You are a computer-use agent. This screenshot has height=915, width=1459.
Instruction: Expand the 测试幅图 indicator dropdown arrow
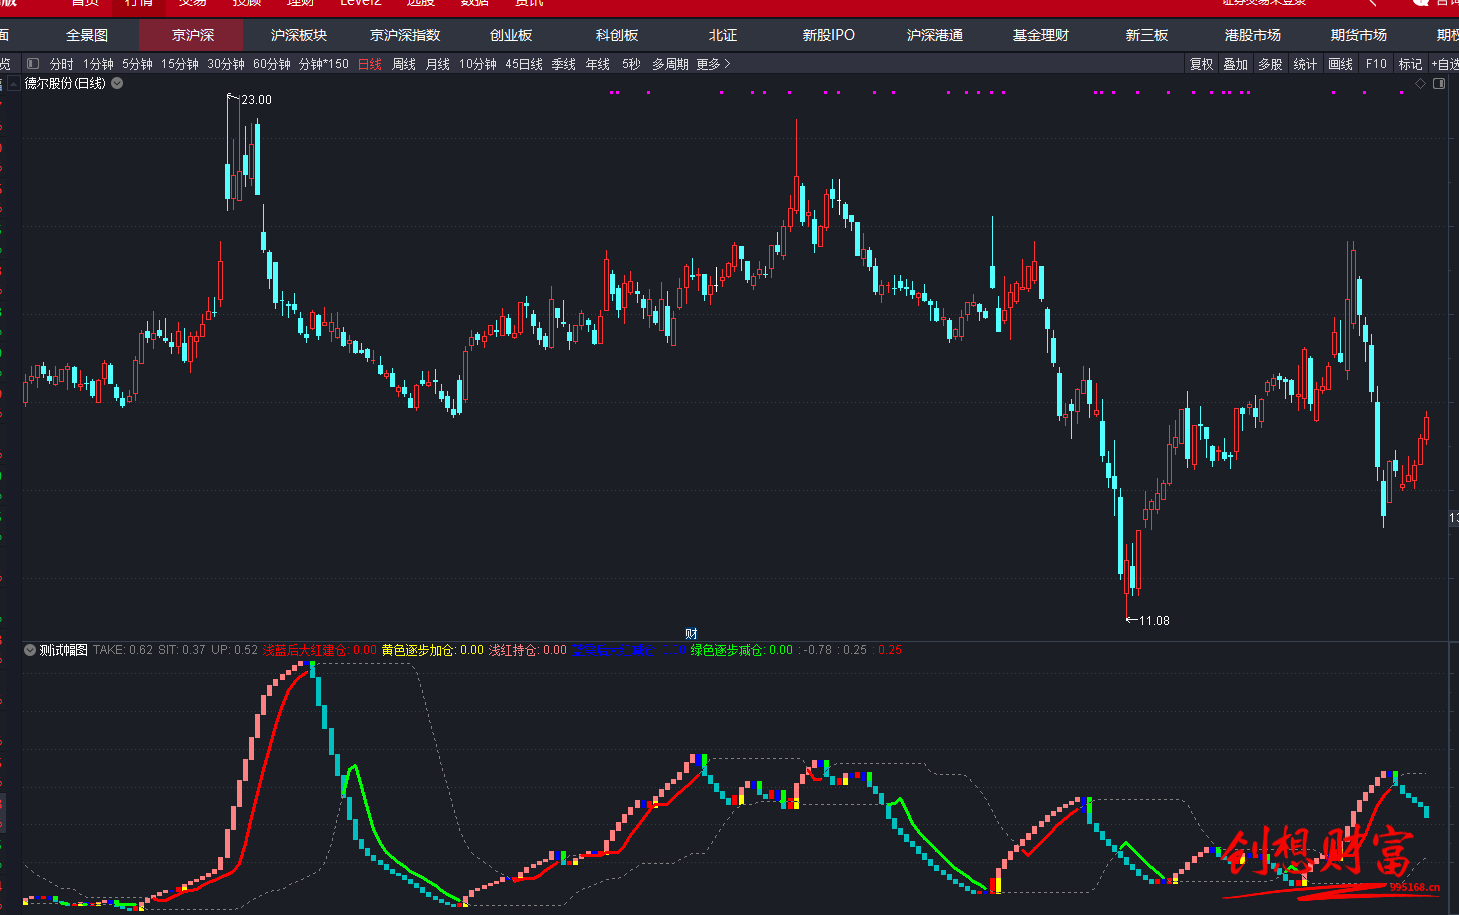pyautogui.click(x=30, y=650)
